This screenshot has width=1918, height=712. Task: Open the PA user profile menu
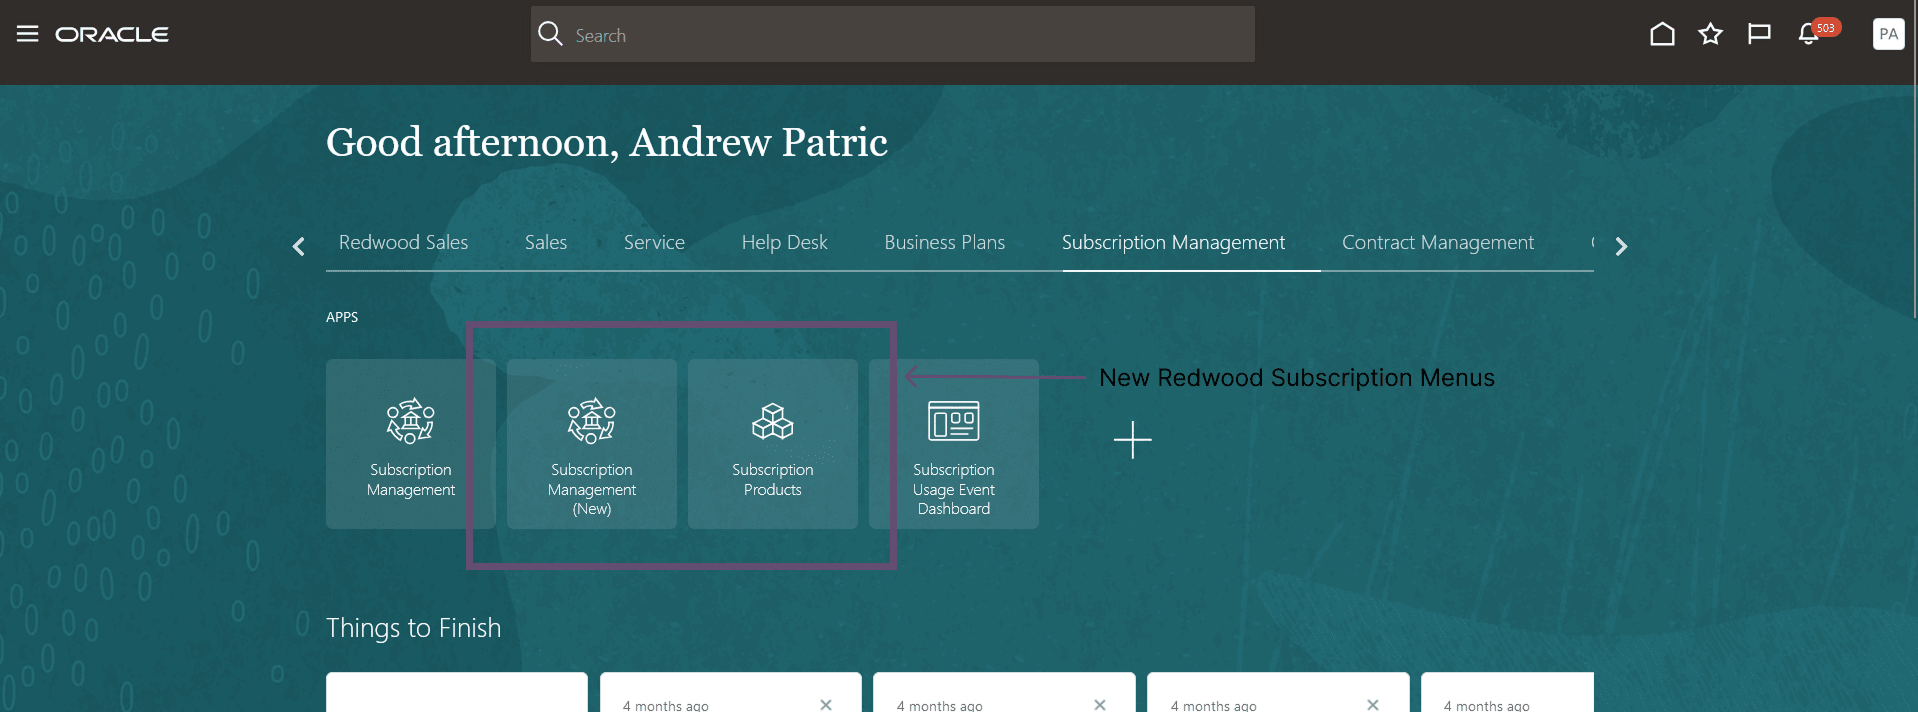tap(1888, 34)
